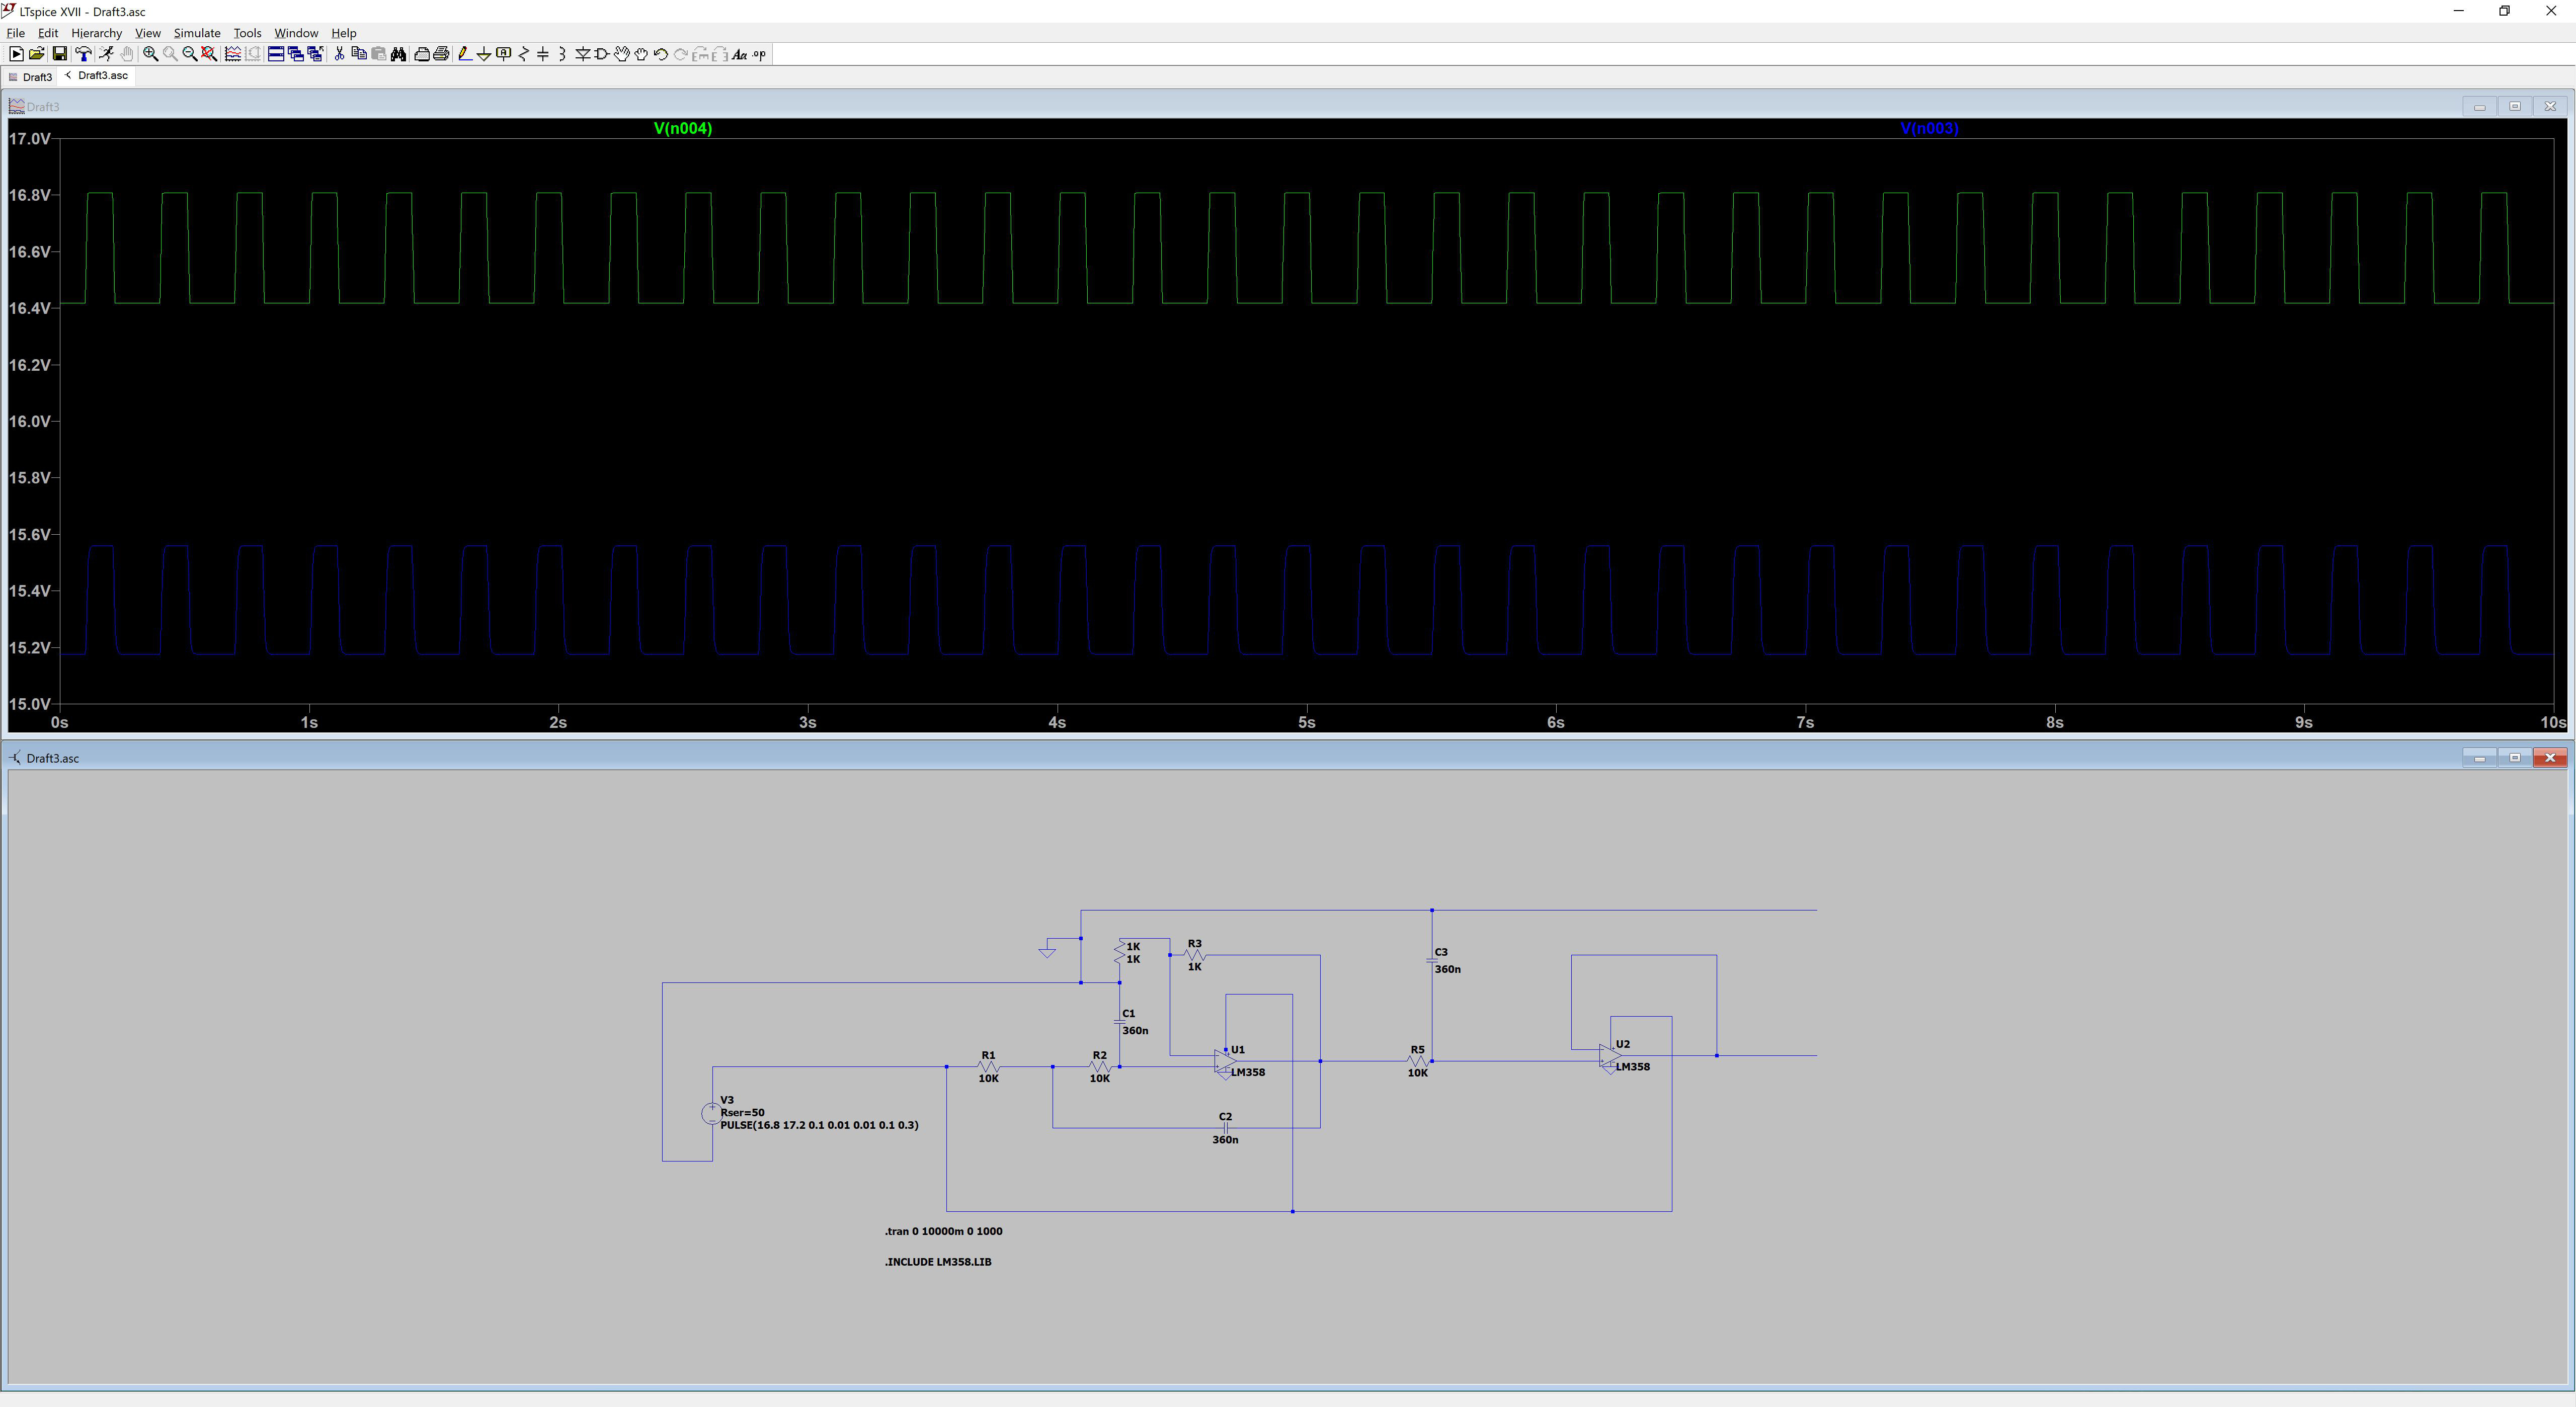Viewport: 2576px width, 1407px height.
Task: Open the Hierarchy menu
Action: pos(96,33)
